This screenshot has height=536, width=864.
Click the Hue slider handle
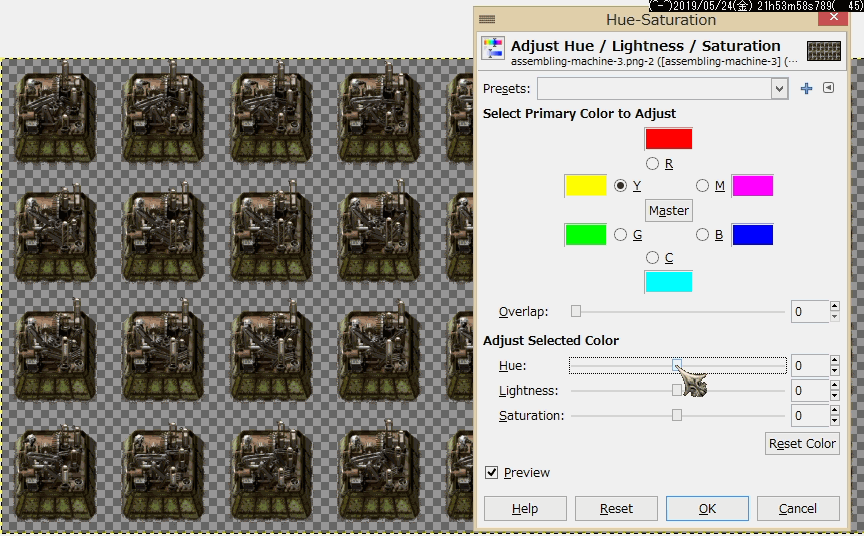coord(677,365)
